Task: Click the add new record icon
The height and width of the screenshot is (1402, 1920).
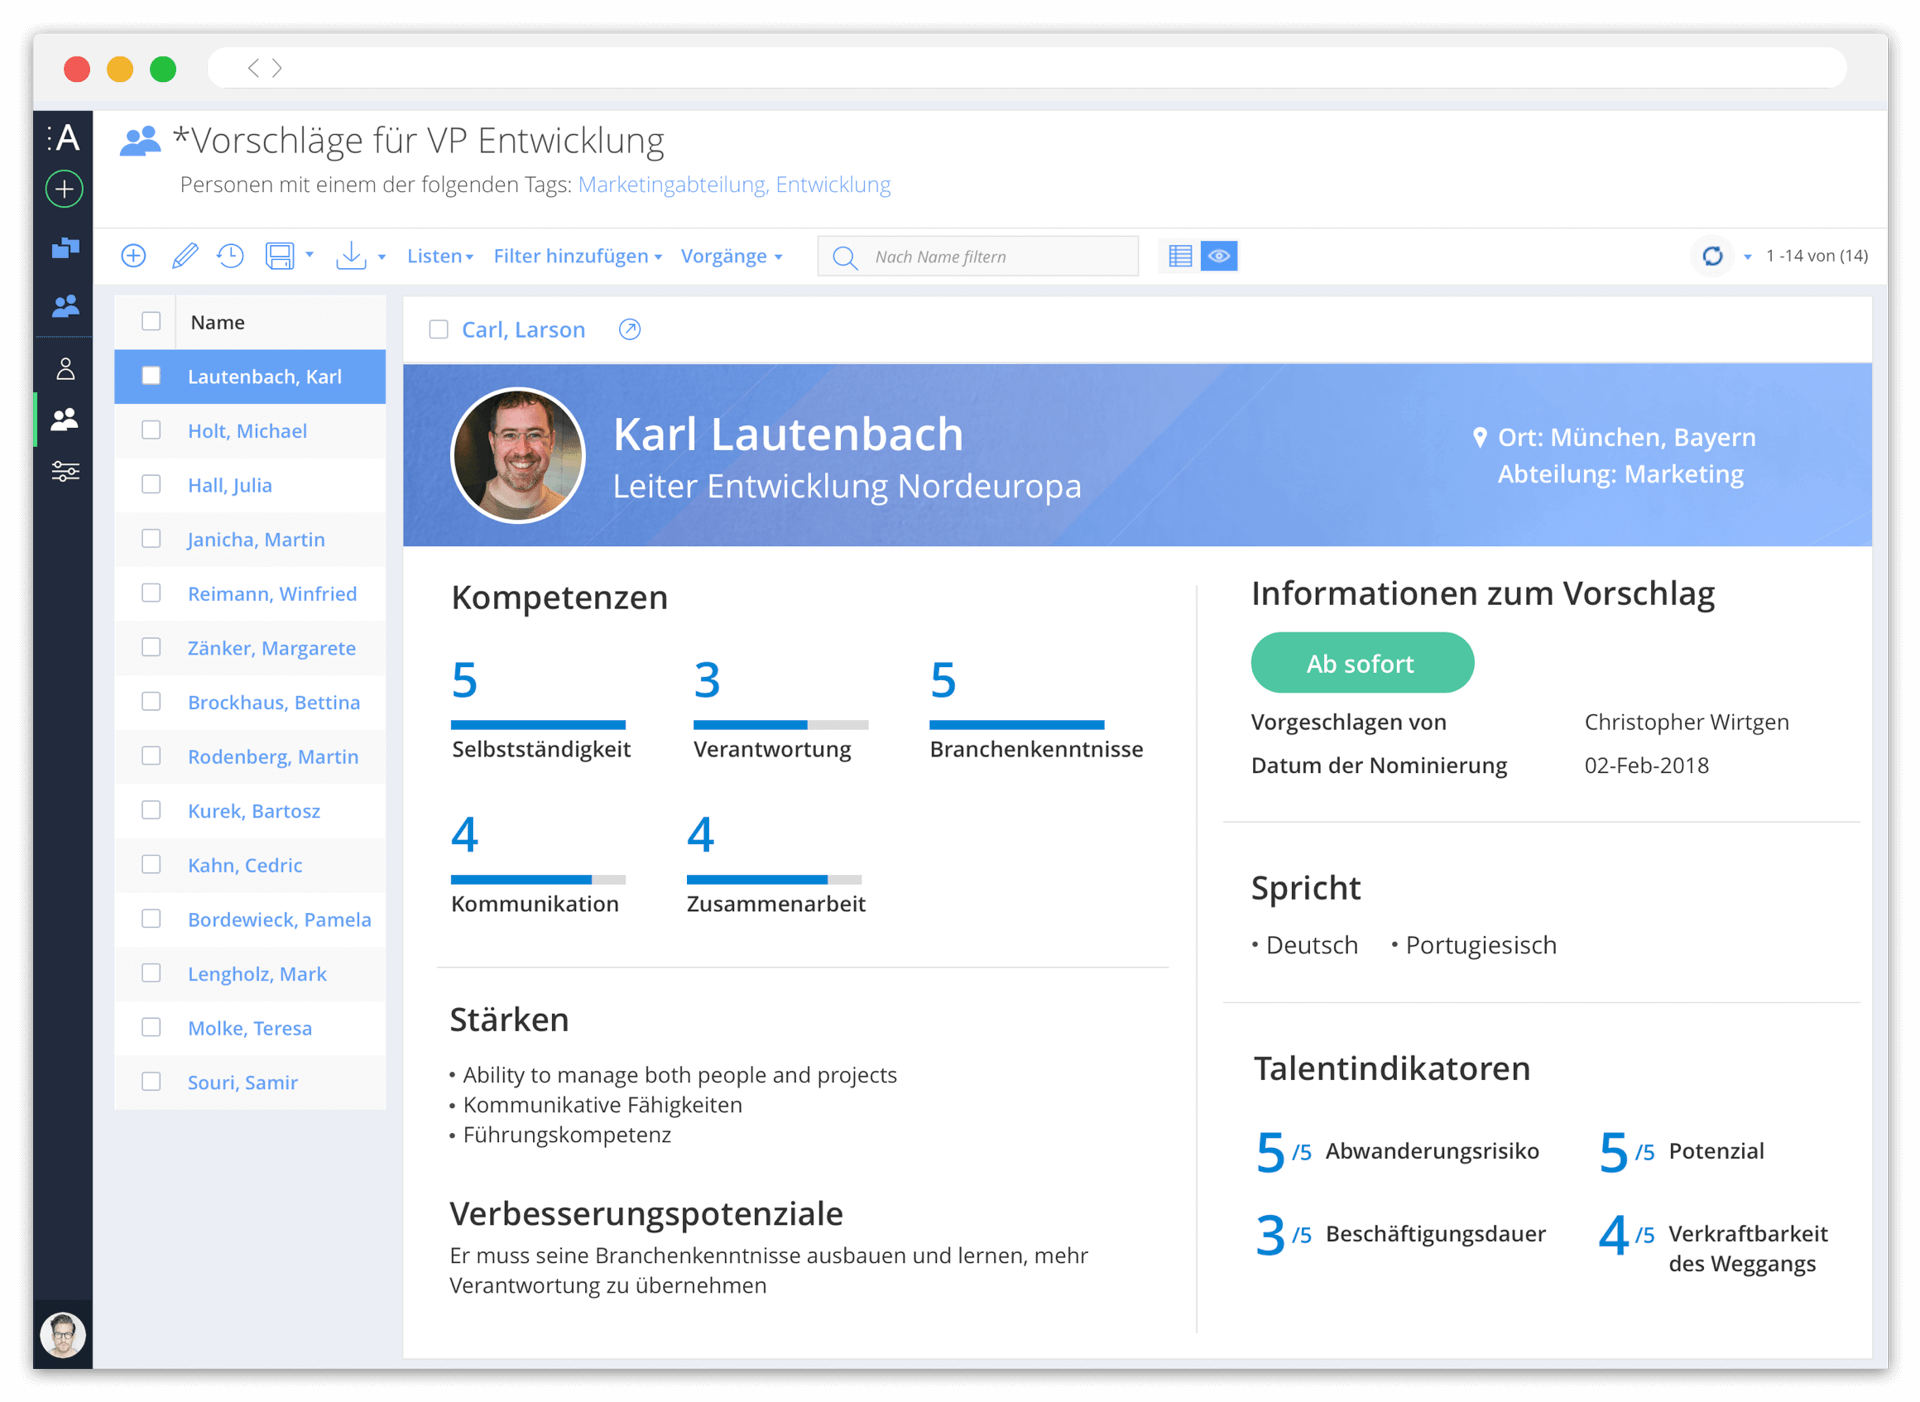Action: [136, 256]
